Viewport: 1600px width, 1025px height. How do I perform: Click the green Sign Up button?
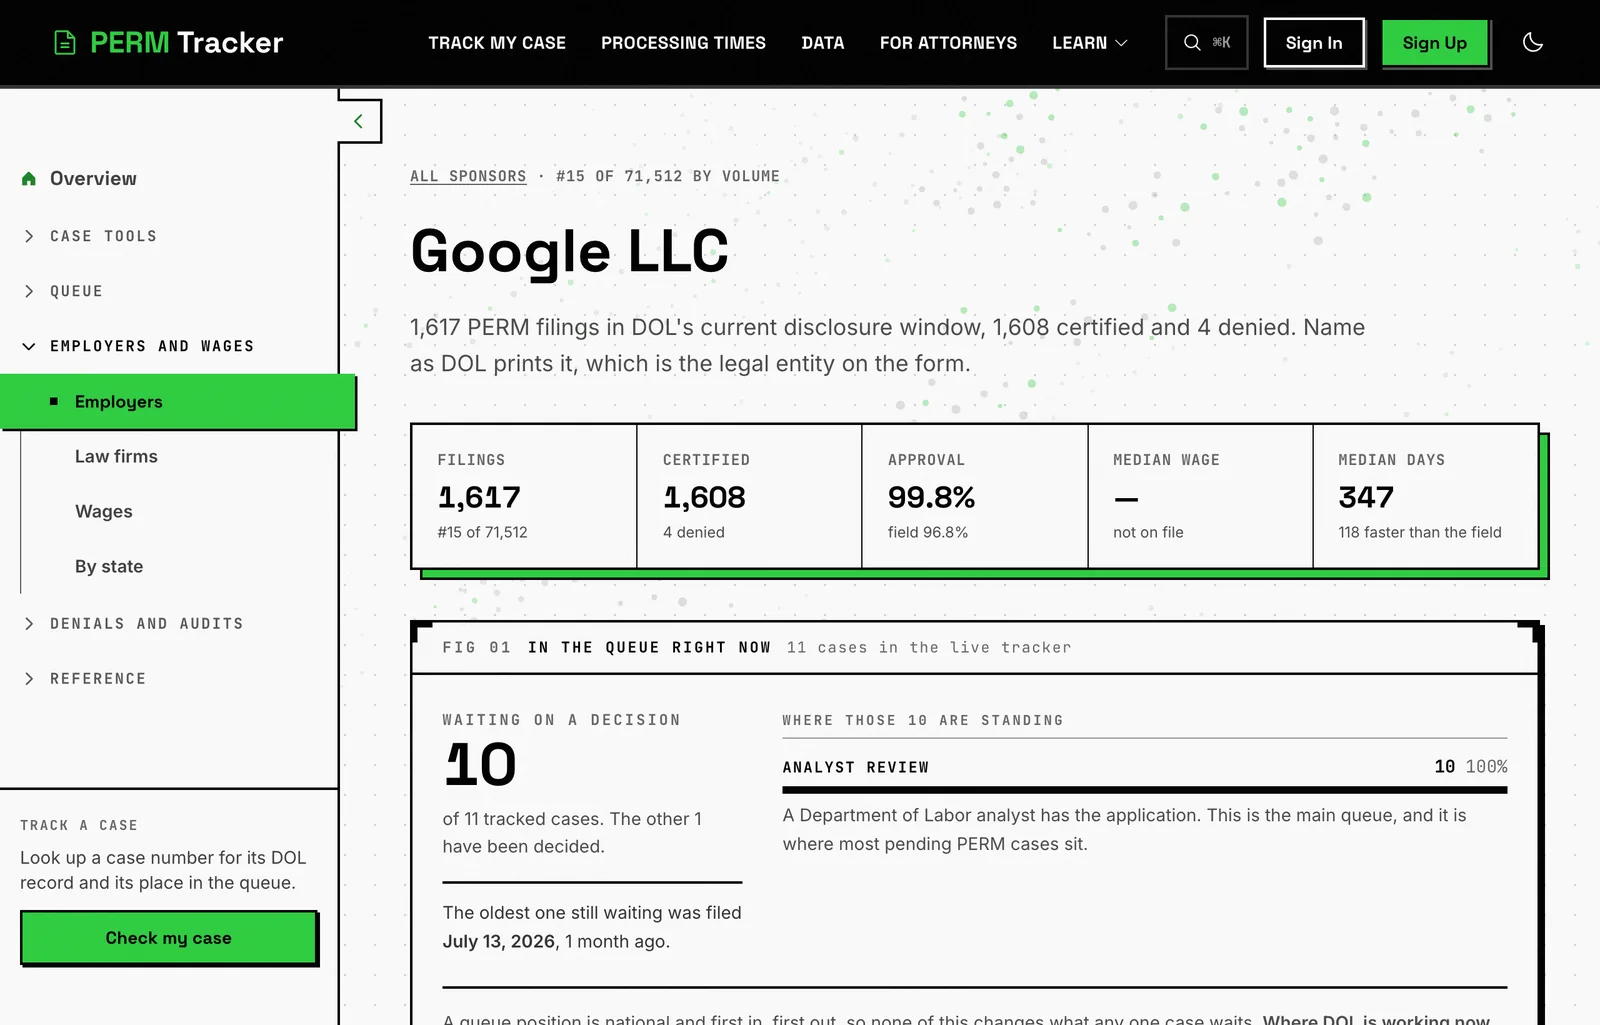pos(1435,42)
